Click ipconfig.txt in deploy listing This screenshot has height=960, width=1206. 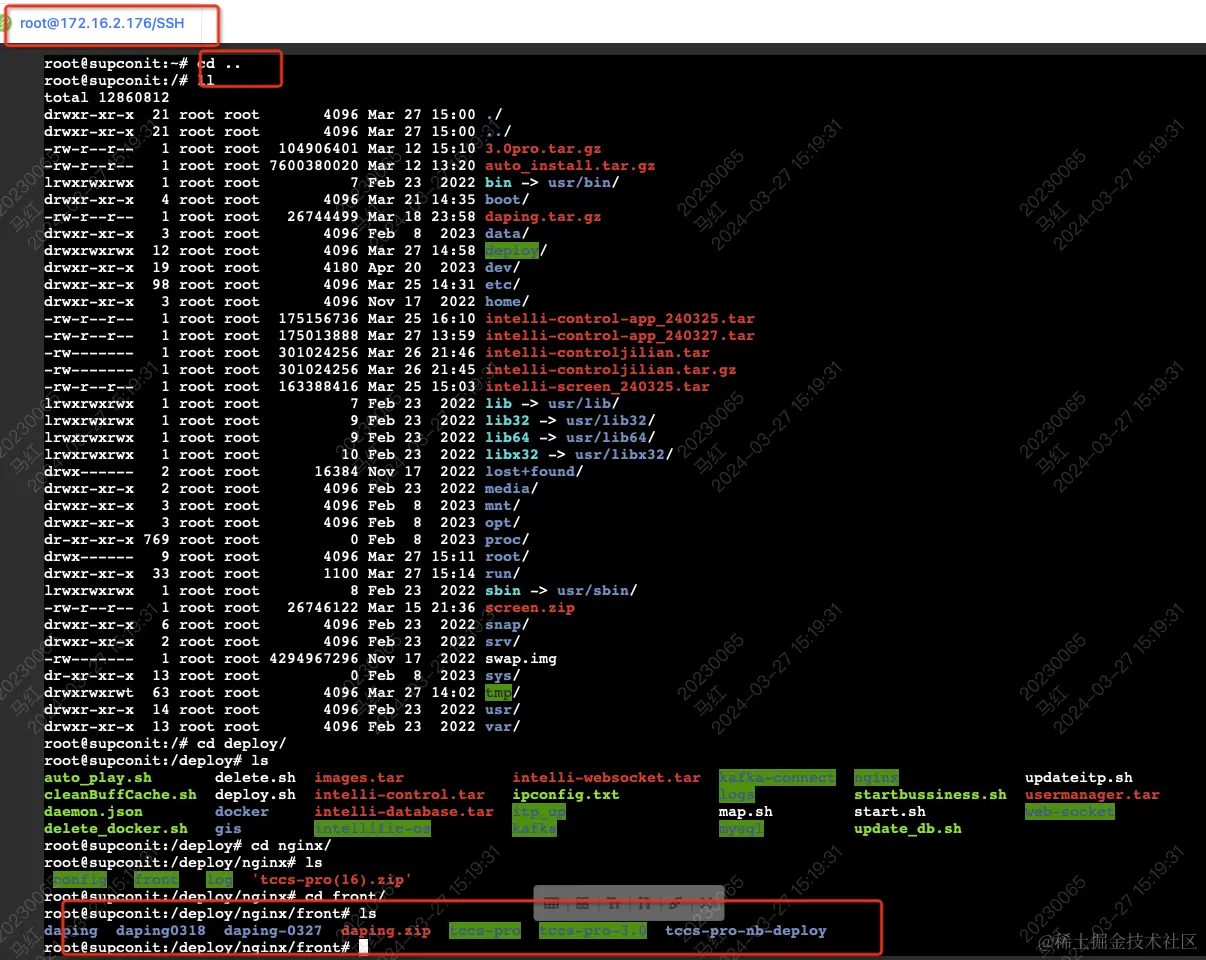[566, 794]
